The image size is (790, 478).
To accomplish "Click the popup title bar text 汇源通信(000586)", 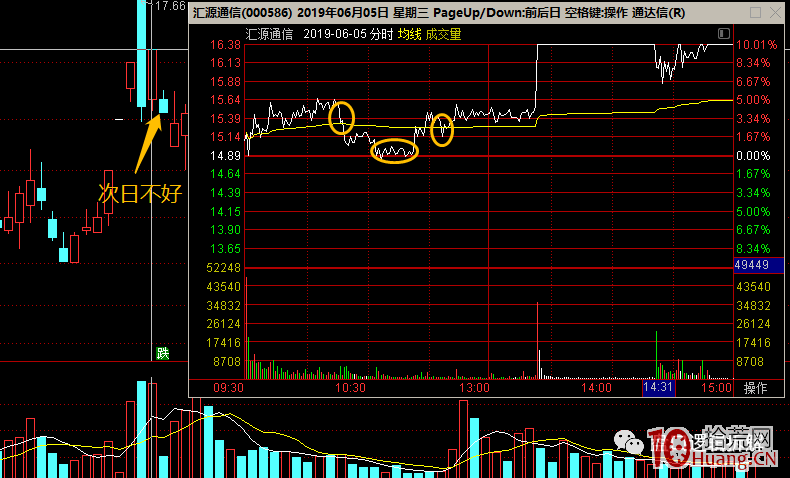I will click(242, 13).
